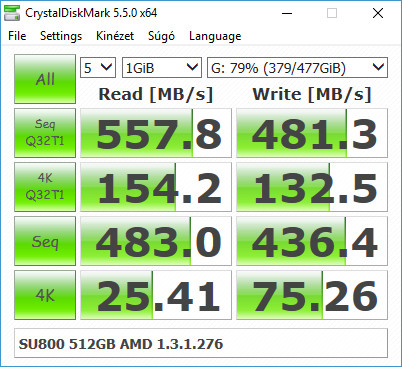Start the 4K test
Image resolution: width=402 pixels, height=367 pixels.
[x=45, y=295]
